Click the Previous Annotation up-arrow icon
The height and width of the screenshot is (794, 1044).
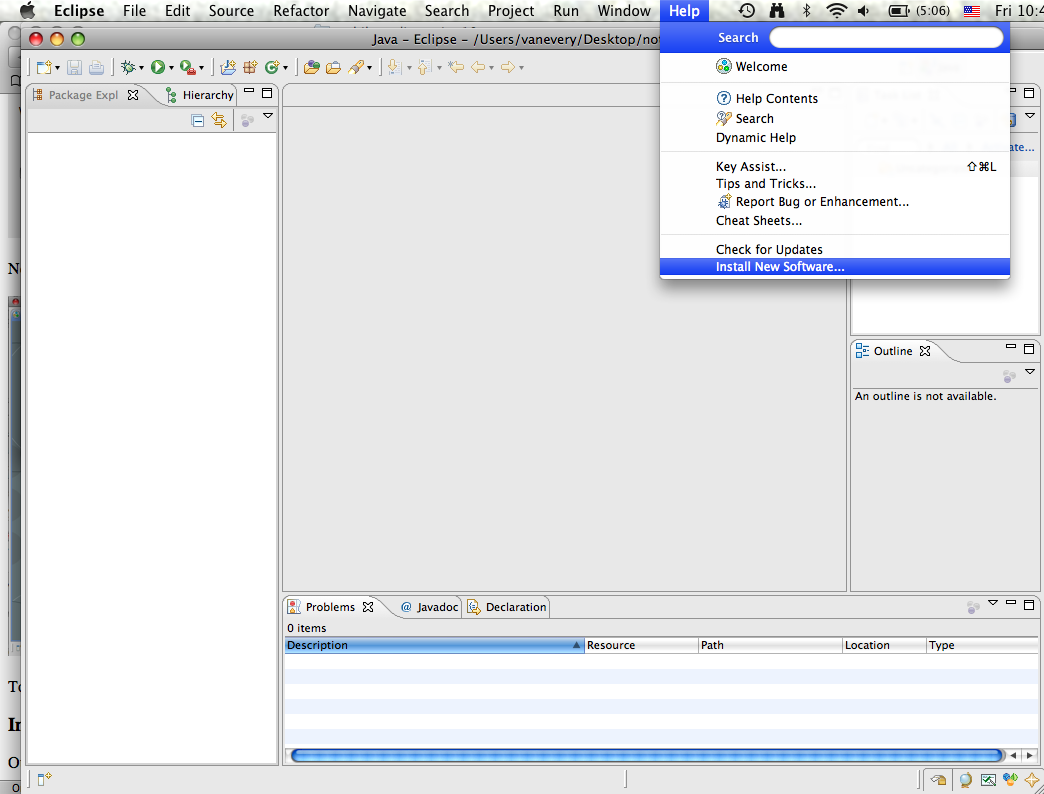(x=424, y=67)
